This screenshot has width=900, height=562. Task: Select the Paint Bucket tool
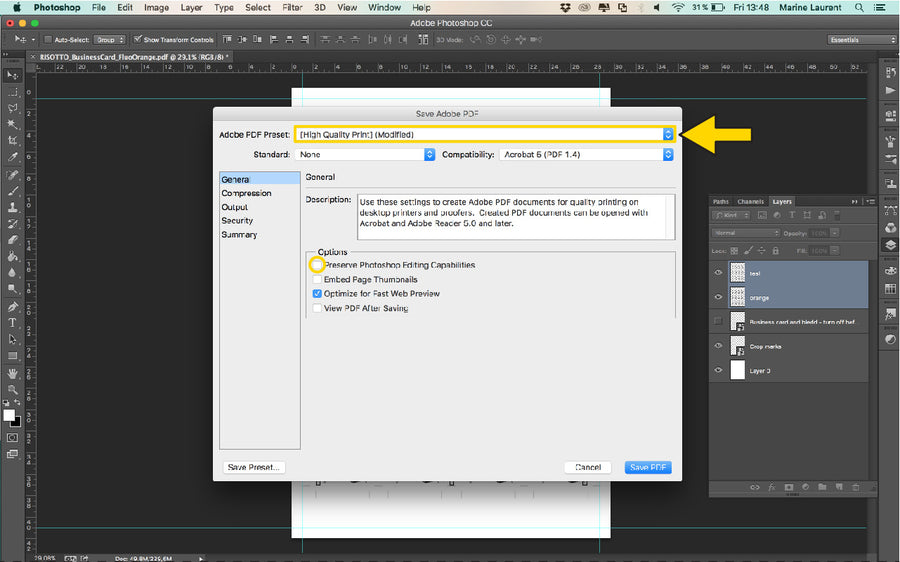pos(12,256)
